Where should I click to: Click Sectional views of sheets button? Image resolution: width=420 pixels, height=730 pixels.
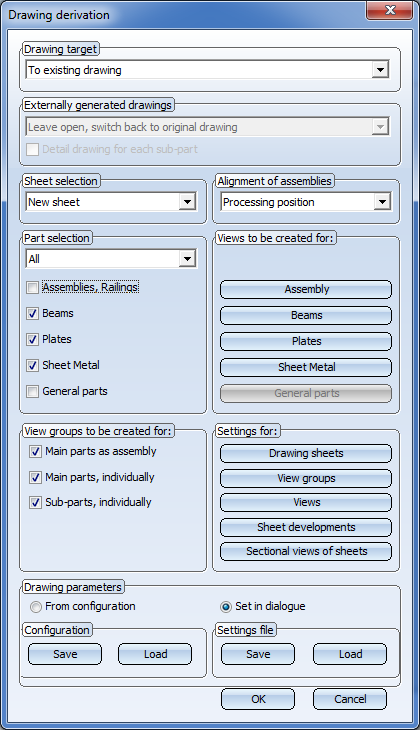[x=306, y=551]
